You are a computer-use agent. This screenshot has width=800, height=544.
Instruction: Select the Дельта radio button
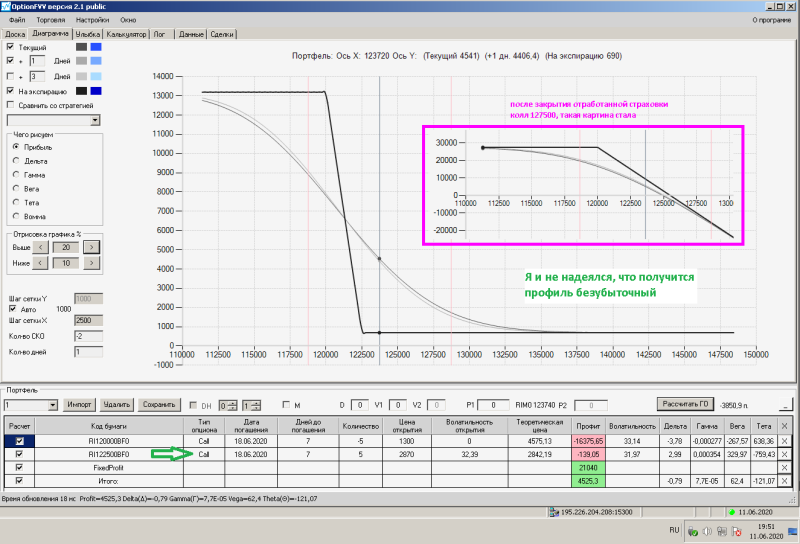tap(16, 160)
